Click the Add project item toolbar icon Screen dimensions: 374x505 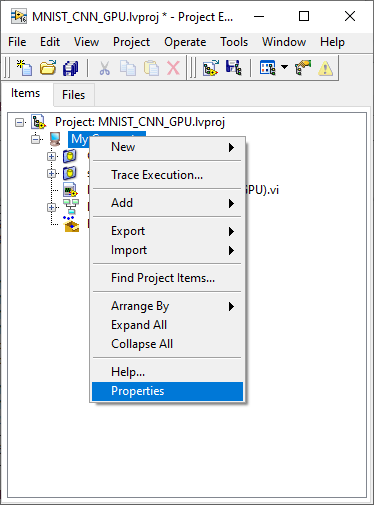211,68
